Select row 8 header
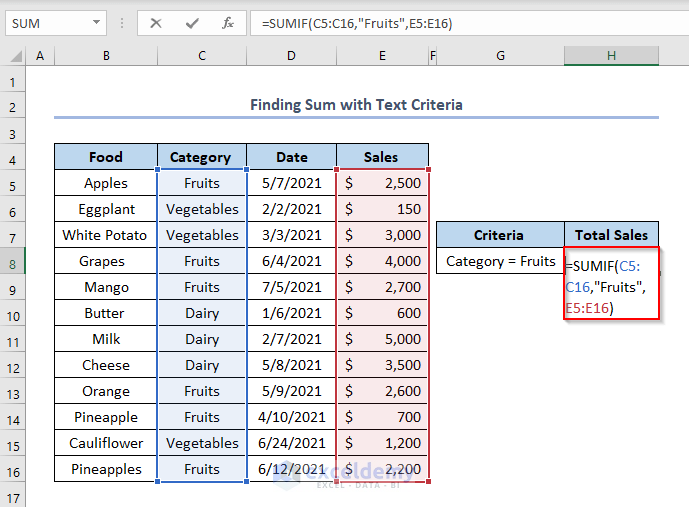Screen dimensions: 689x507 click(x=13, y=261)
